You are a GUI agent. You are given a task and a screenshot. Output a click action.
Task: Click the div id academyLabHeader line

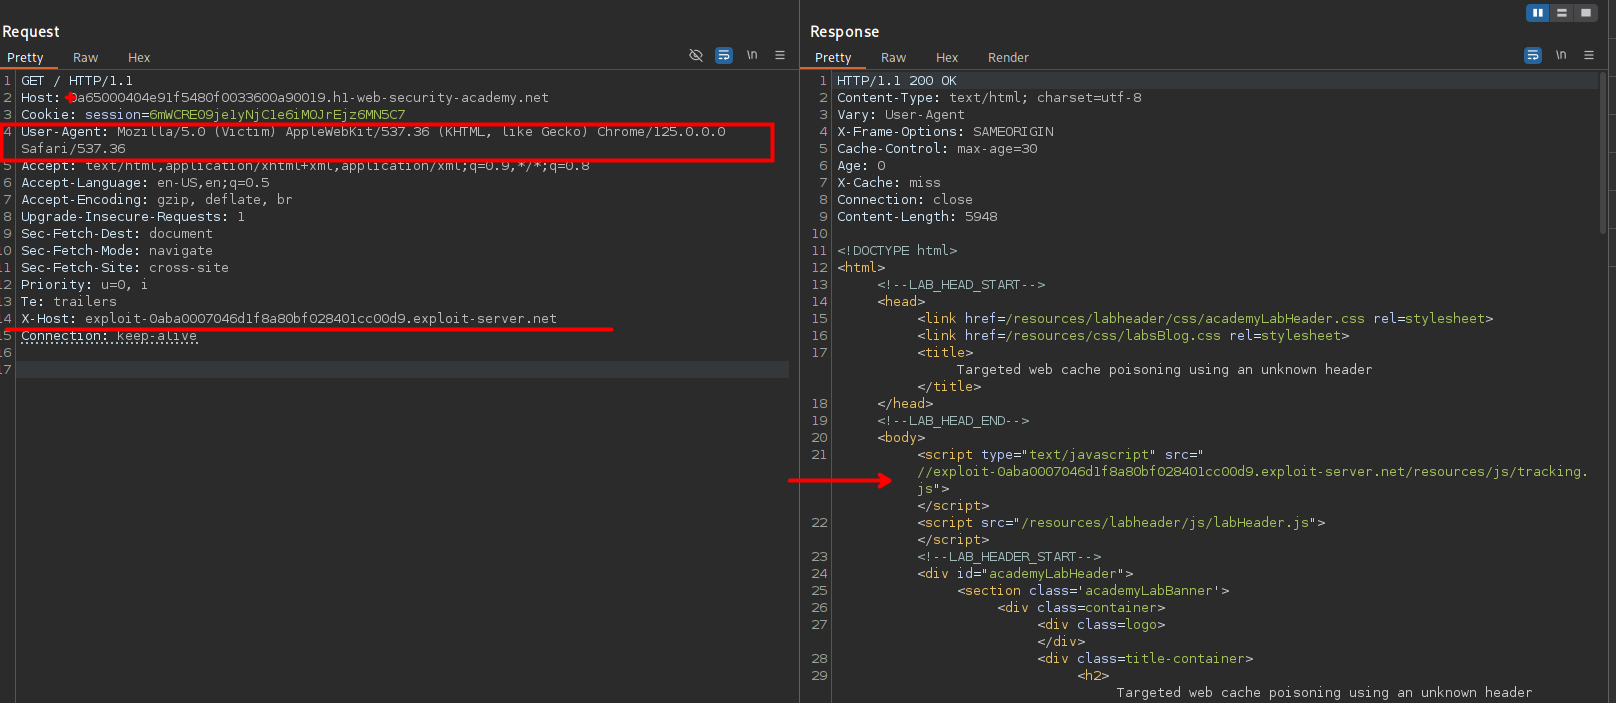pos(1025,574)
